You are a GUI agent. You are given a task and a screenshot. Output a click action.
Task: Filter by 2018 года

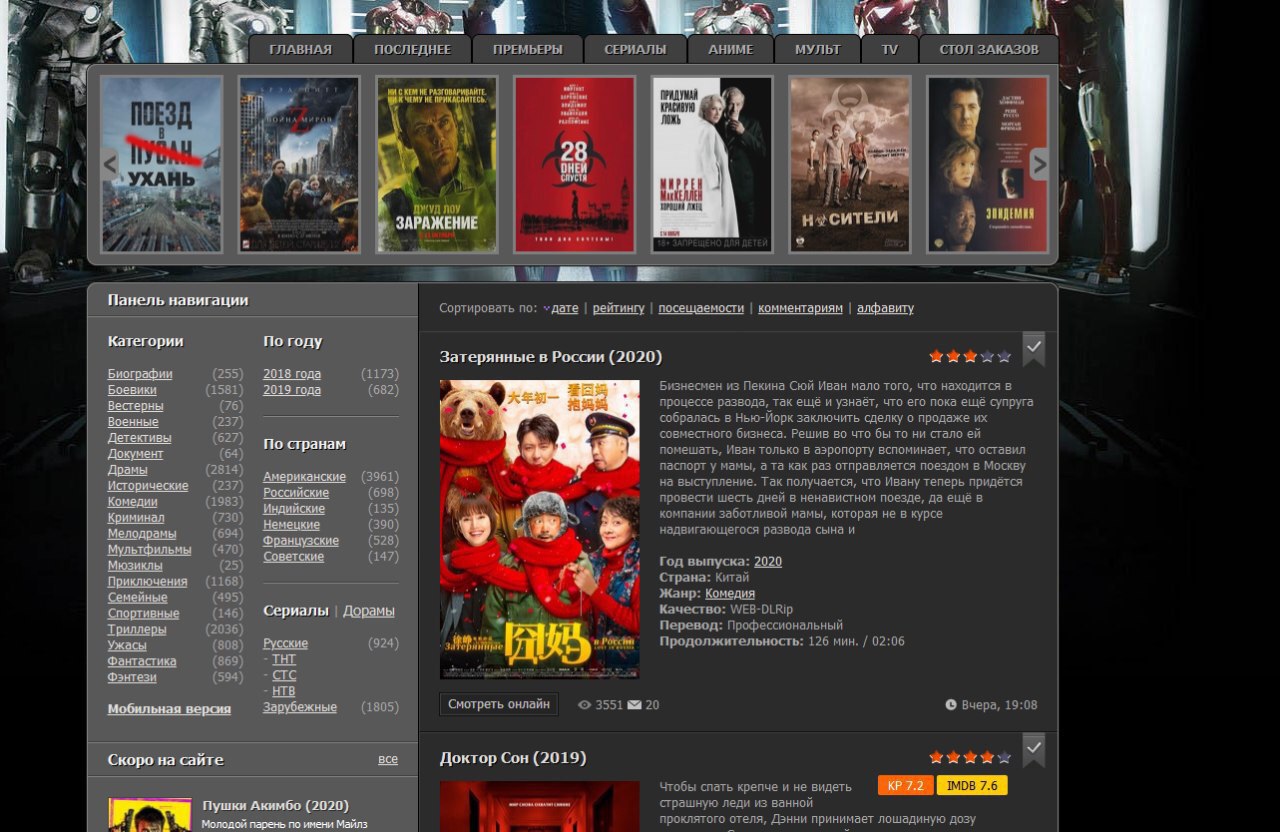point(292,374)
